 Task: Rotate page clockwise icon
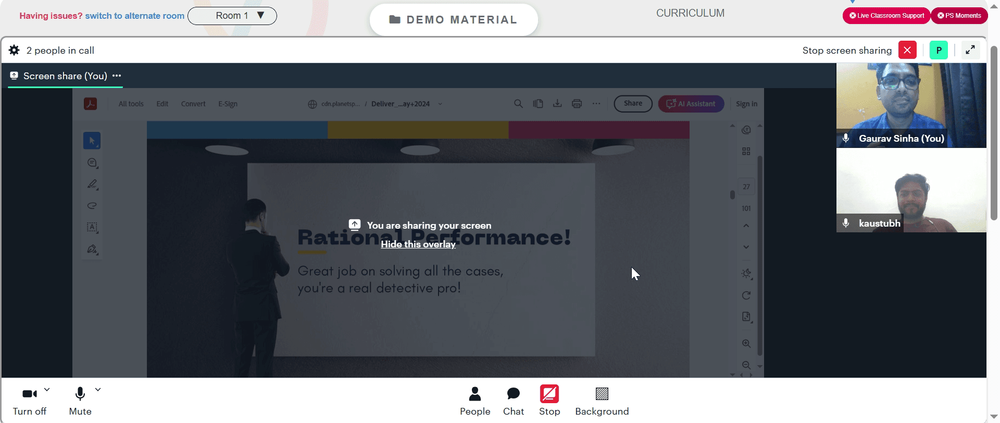point(746,295)
